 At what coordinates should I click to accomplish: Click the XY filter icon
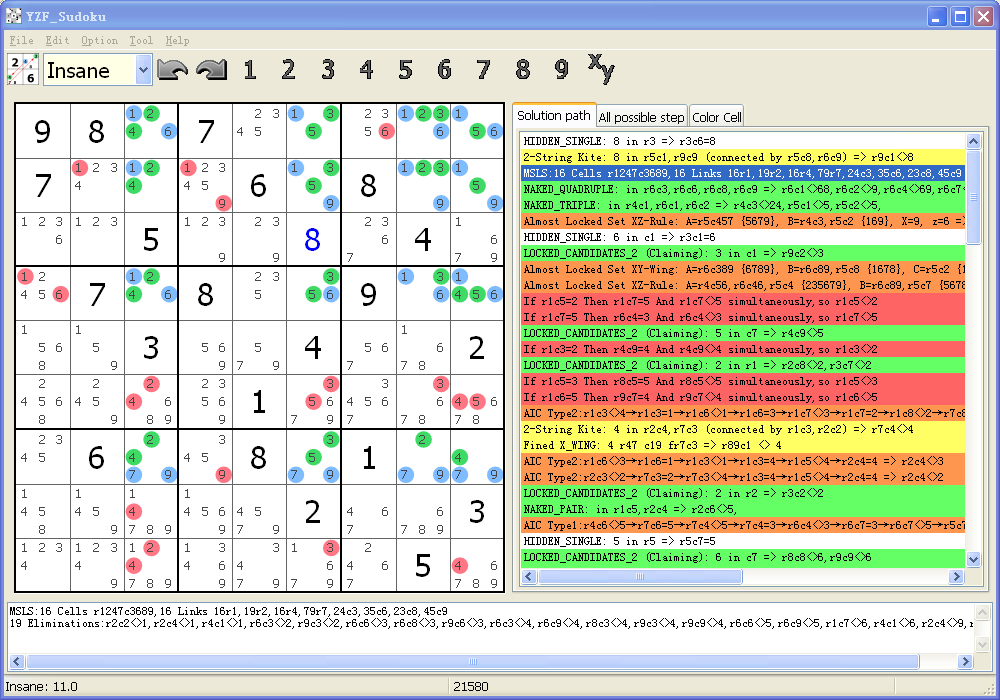(x=601, y=69)
